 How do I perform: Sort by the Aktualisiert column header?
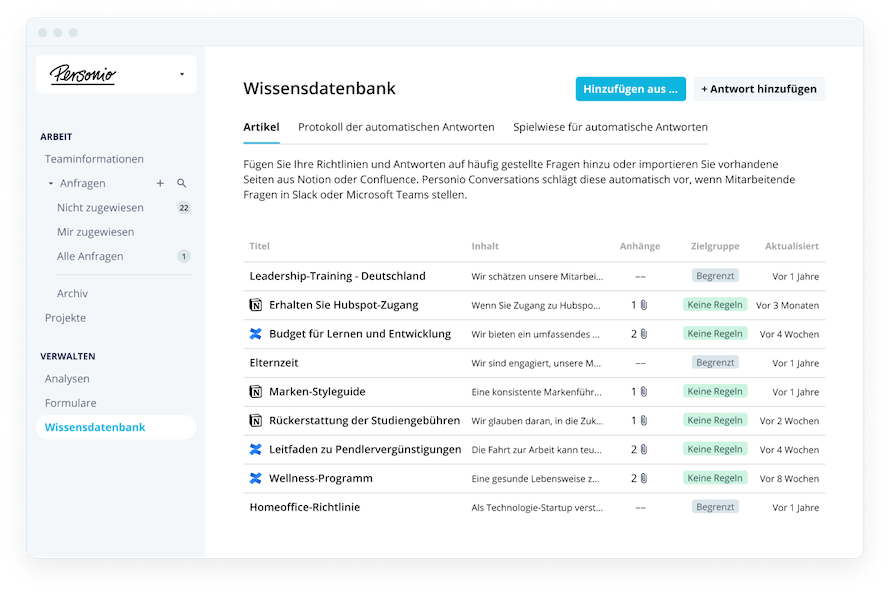point(792,246)
